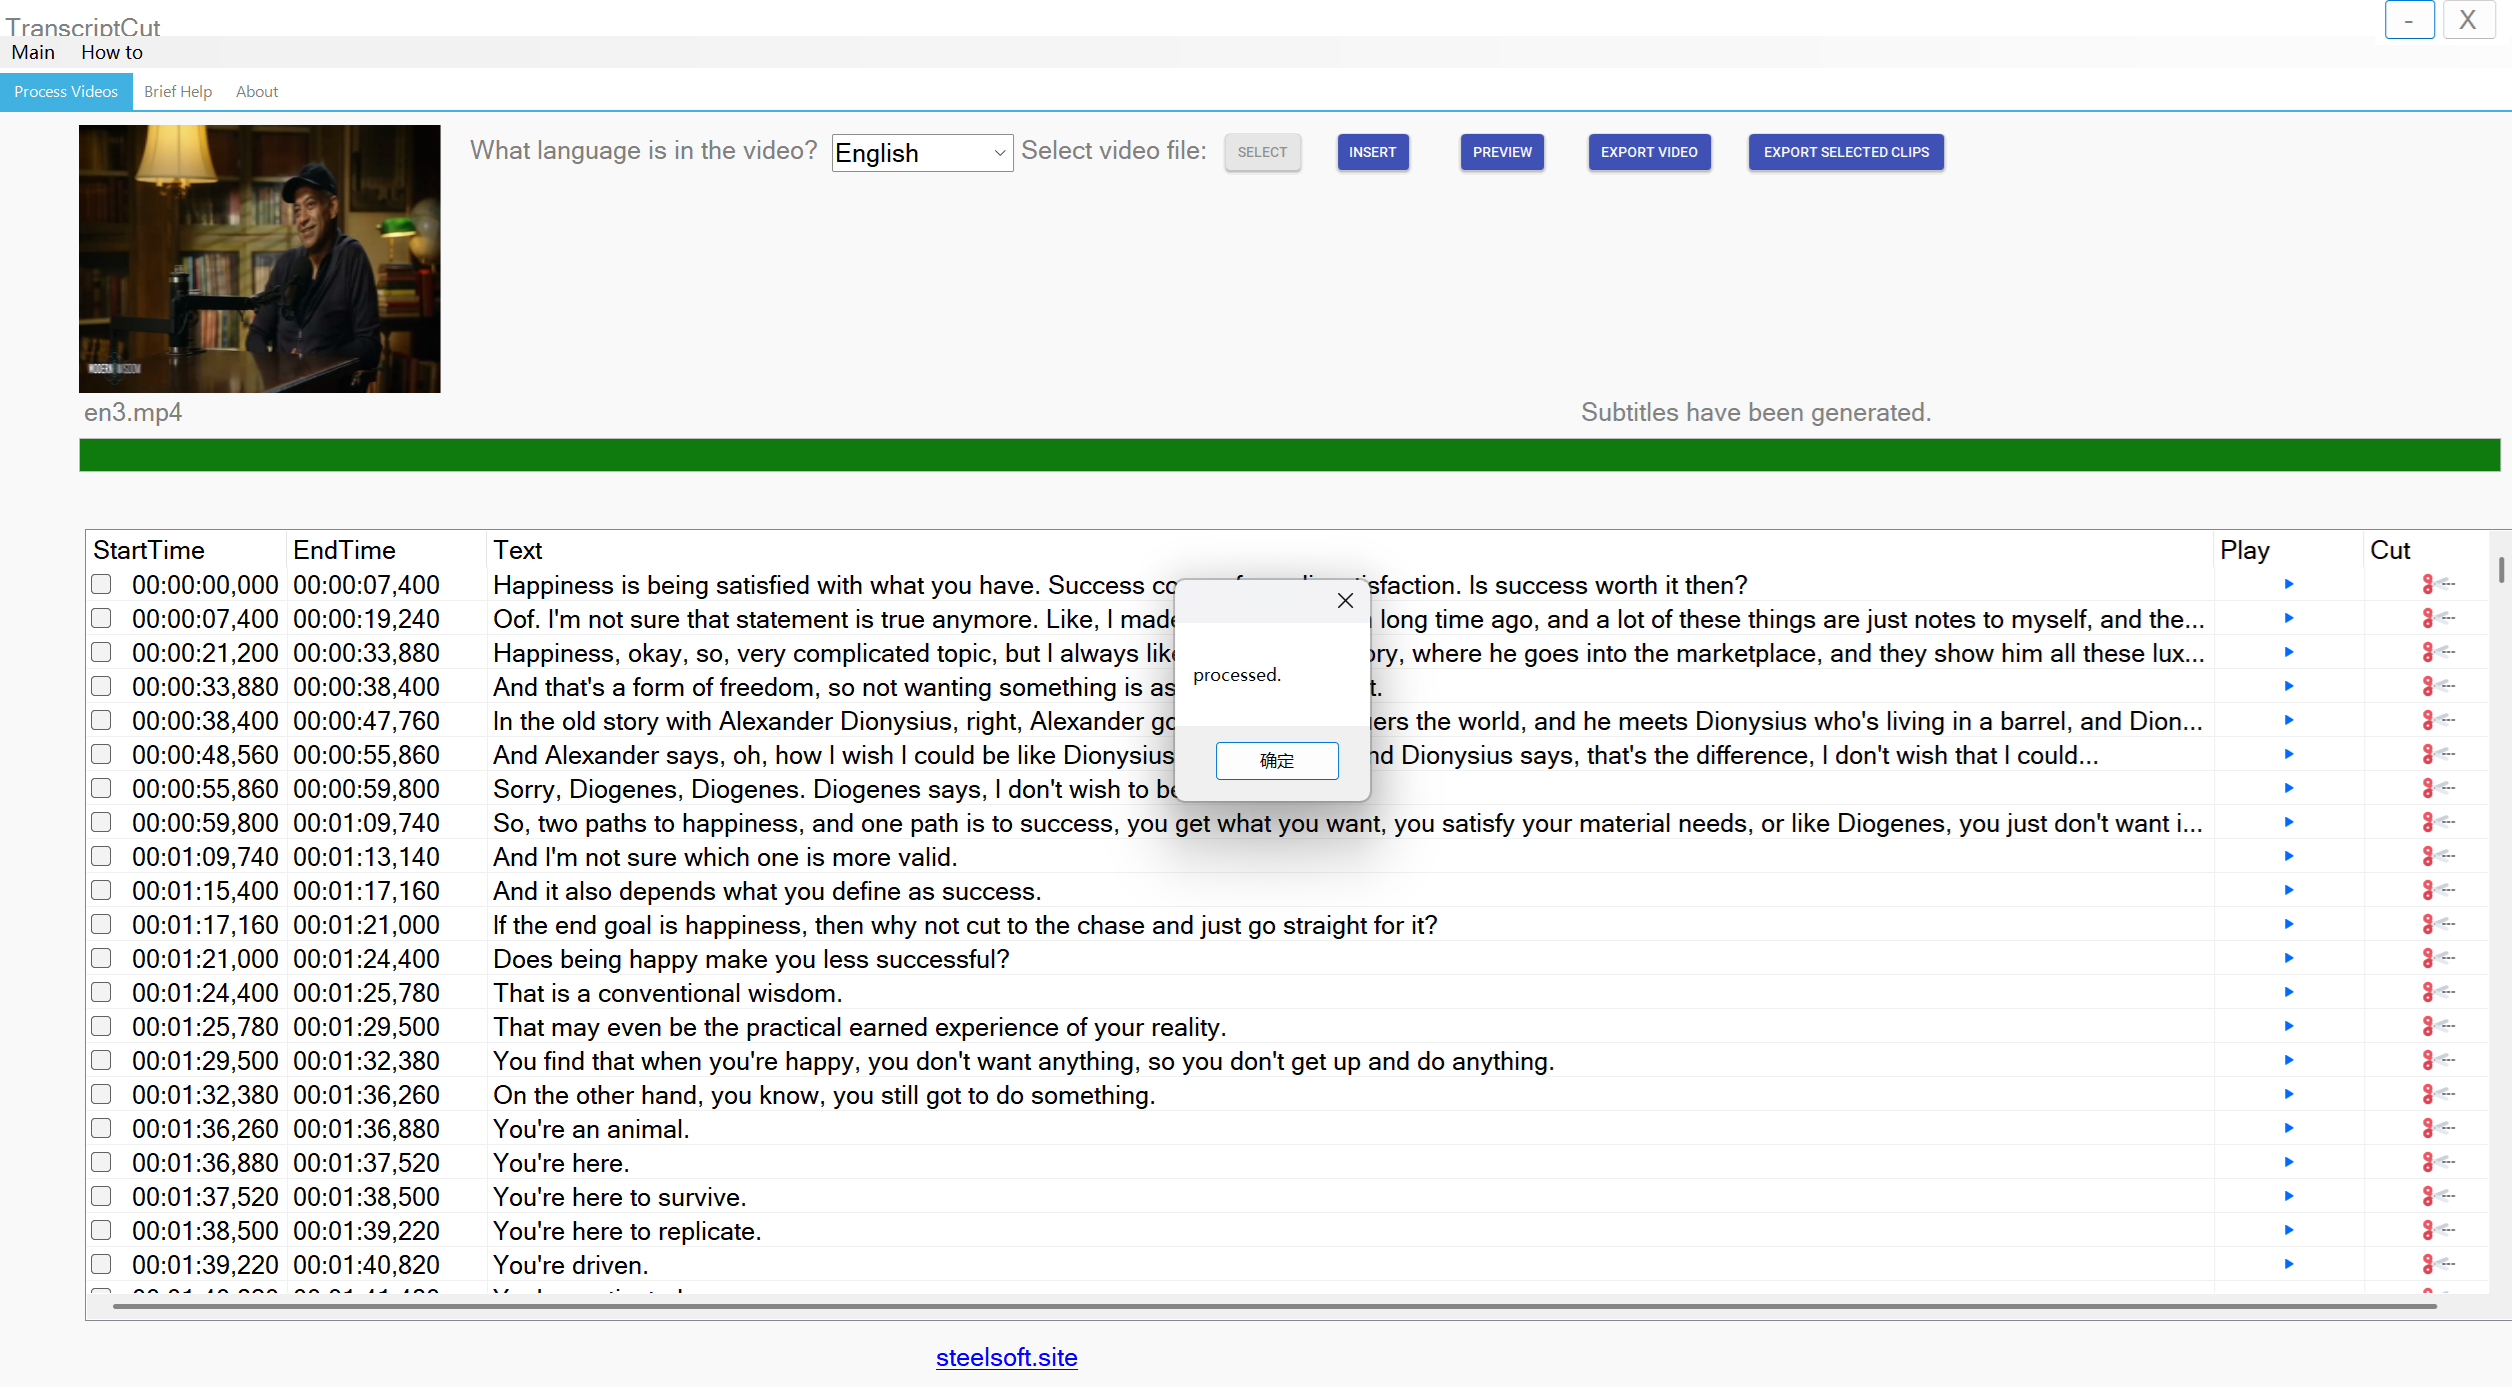This screenshot has width=2512, height=1396.
Task: Cut the clip starting at 00:00:38,400
Action: coord(2438,721)
